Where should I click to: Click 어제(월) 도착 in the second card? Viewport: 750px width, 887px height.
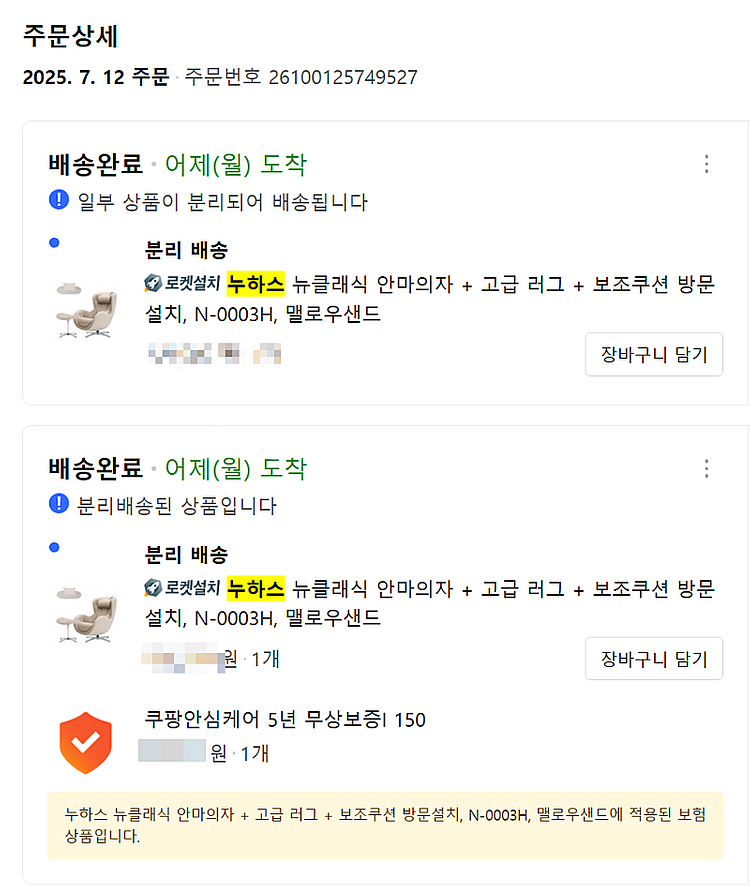[x=236, y=468]
